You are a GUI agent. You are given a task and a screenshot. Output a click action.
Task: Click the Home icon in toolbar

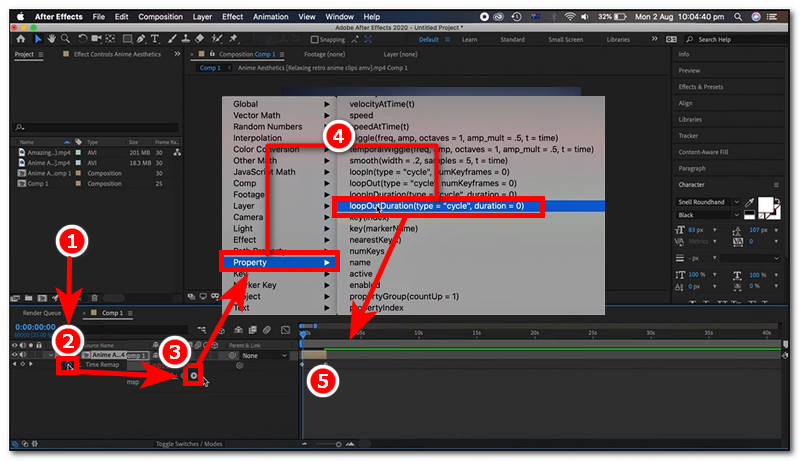20,39
